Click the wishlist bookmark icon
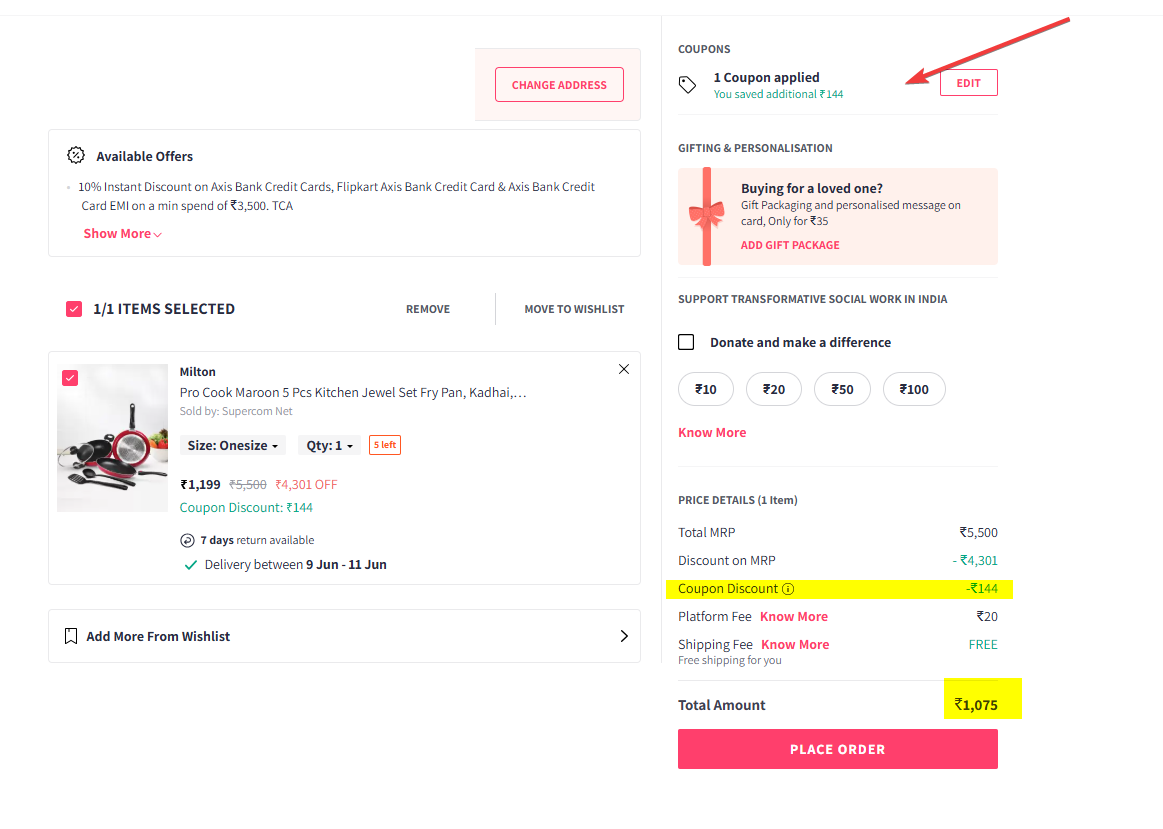The image size is (1163, 829). pyautogui.click(x=71, y=636)
